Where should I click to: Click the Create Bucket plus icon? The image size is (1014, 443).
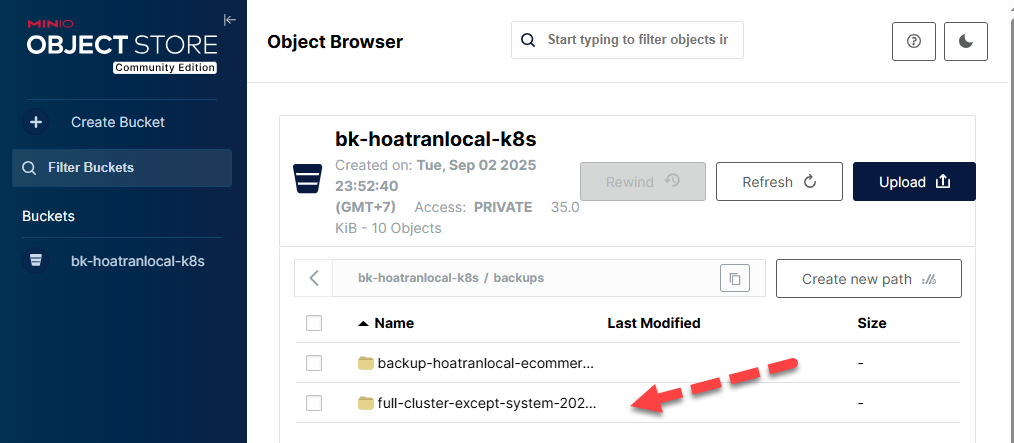point(36,122)
